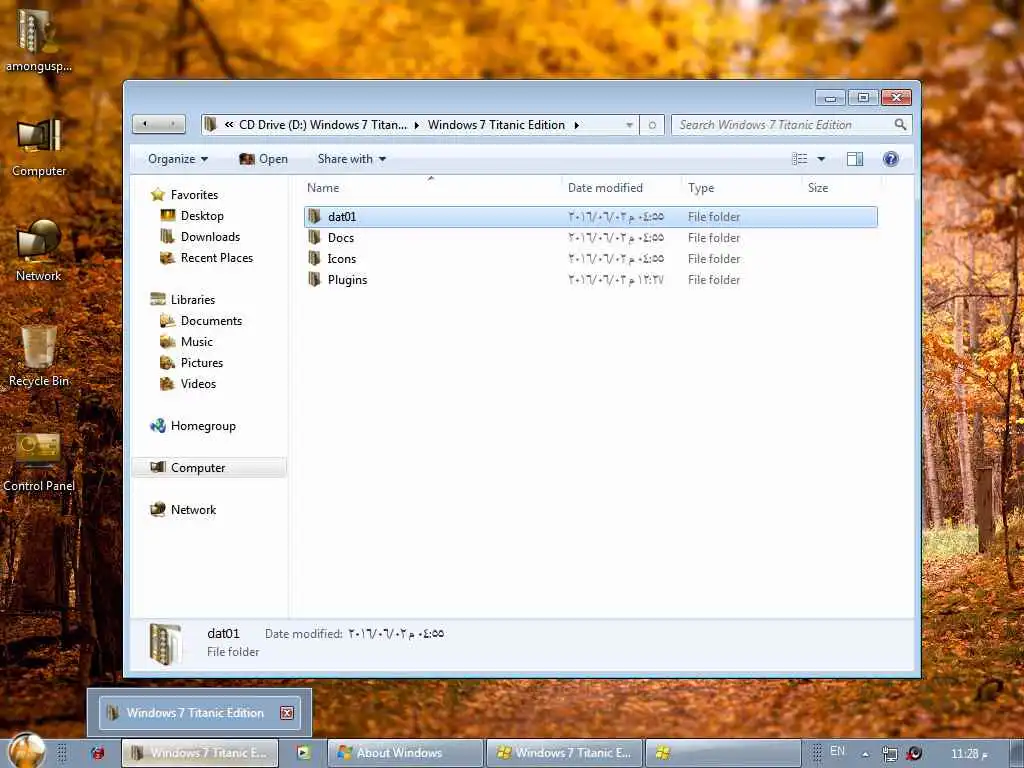Screen dimensions: 1024x768
Task: Click the Back navigation arrow
Action: click(145, 124)
